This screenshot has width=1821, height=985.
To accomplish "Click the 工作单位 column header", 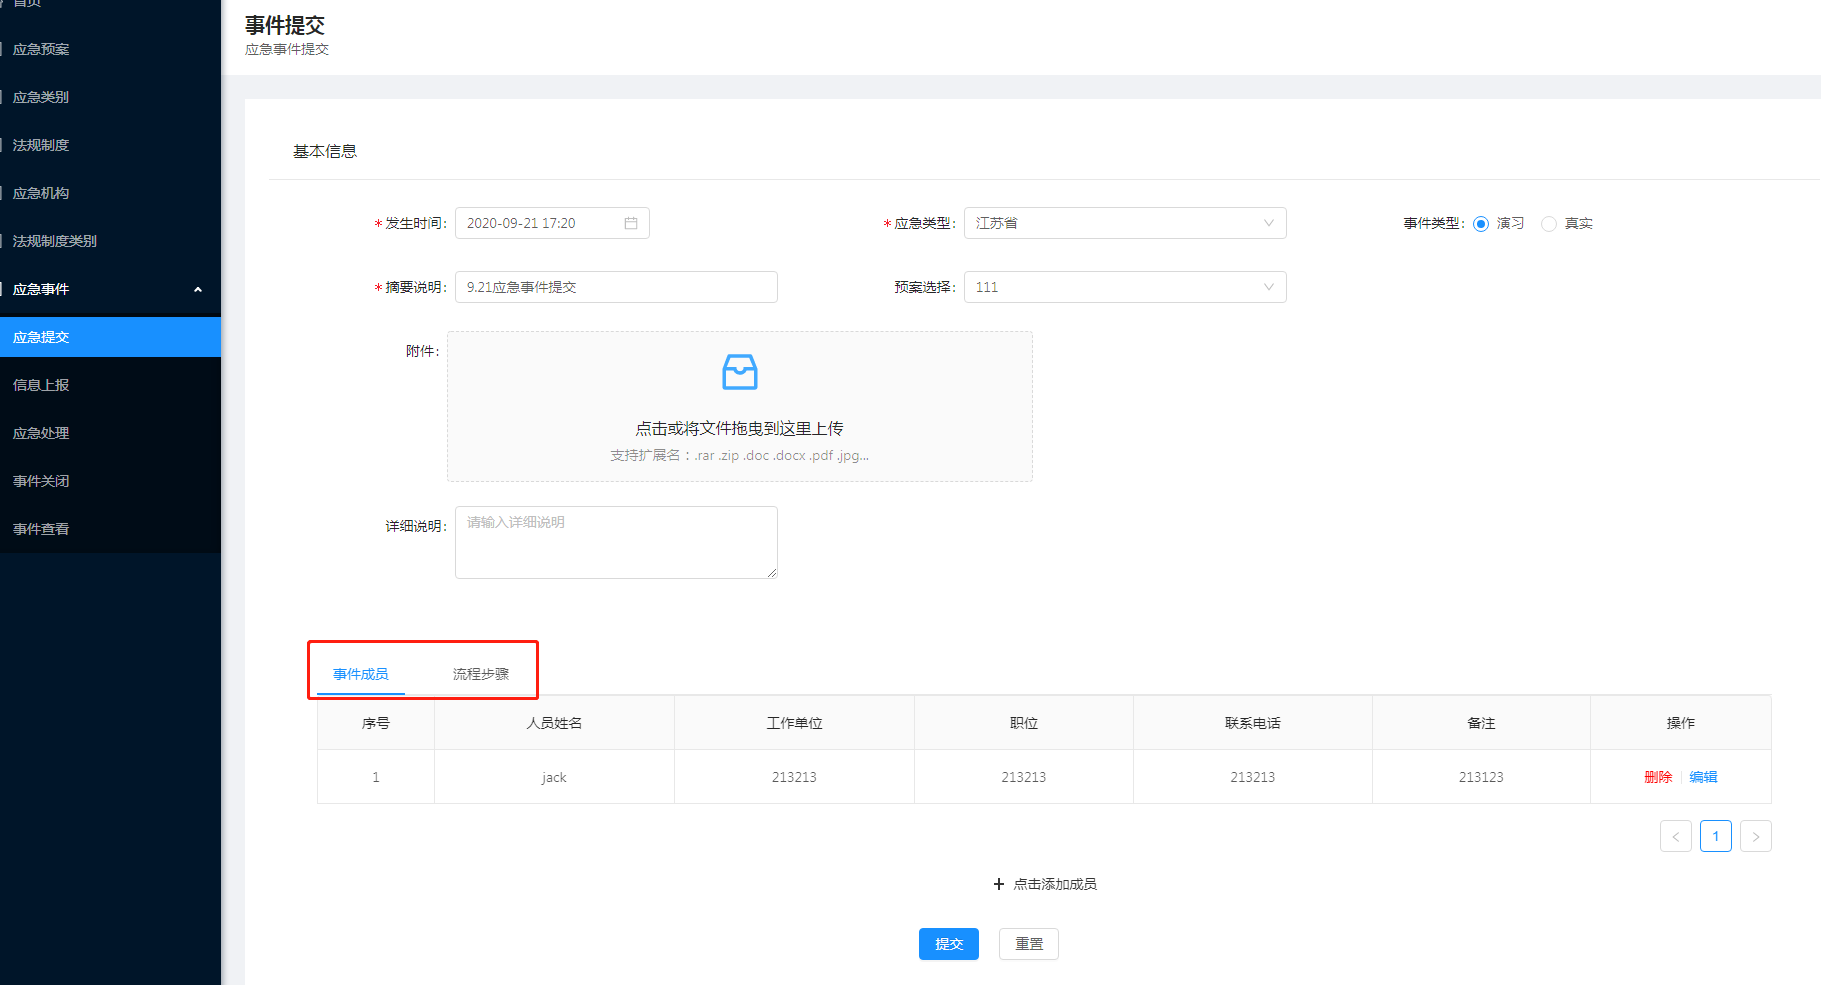I will pos(794,723).
